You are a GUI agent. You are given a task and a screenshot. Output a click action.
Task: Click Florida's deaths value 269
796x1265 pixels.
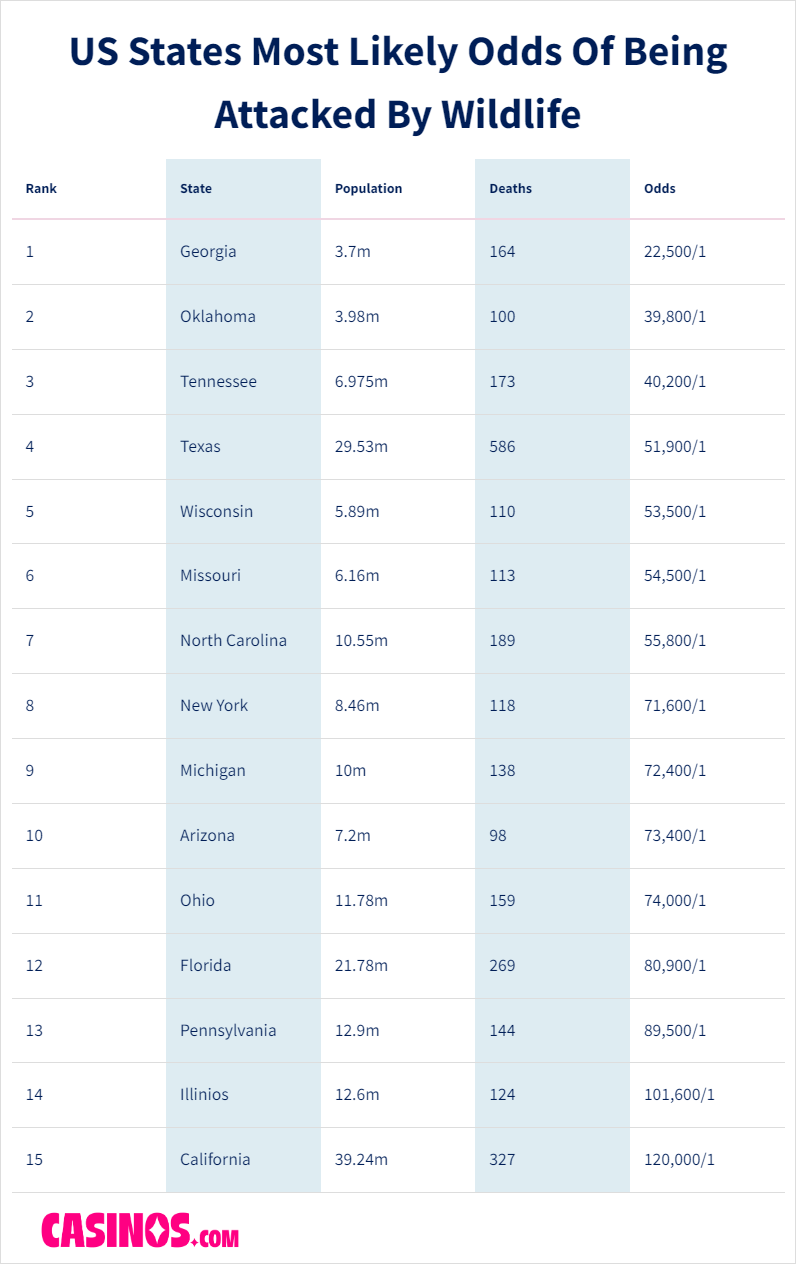pyautogui.click(x=502, y=966)
